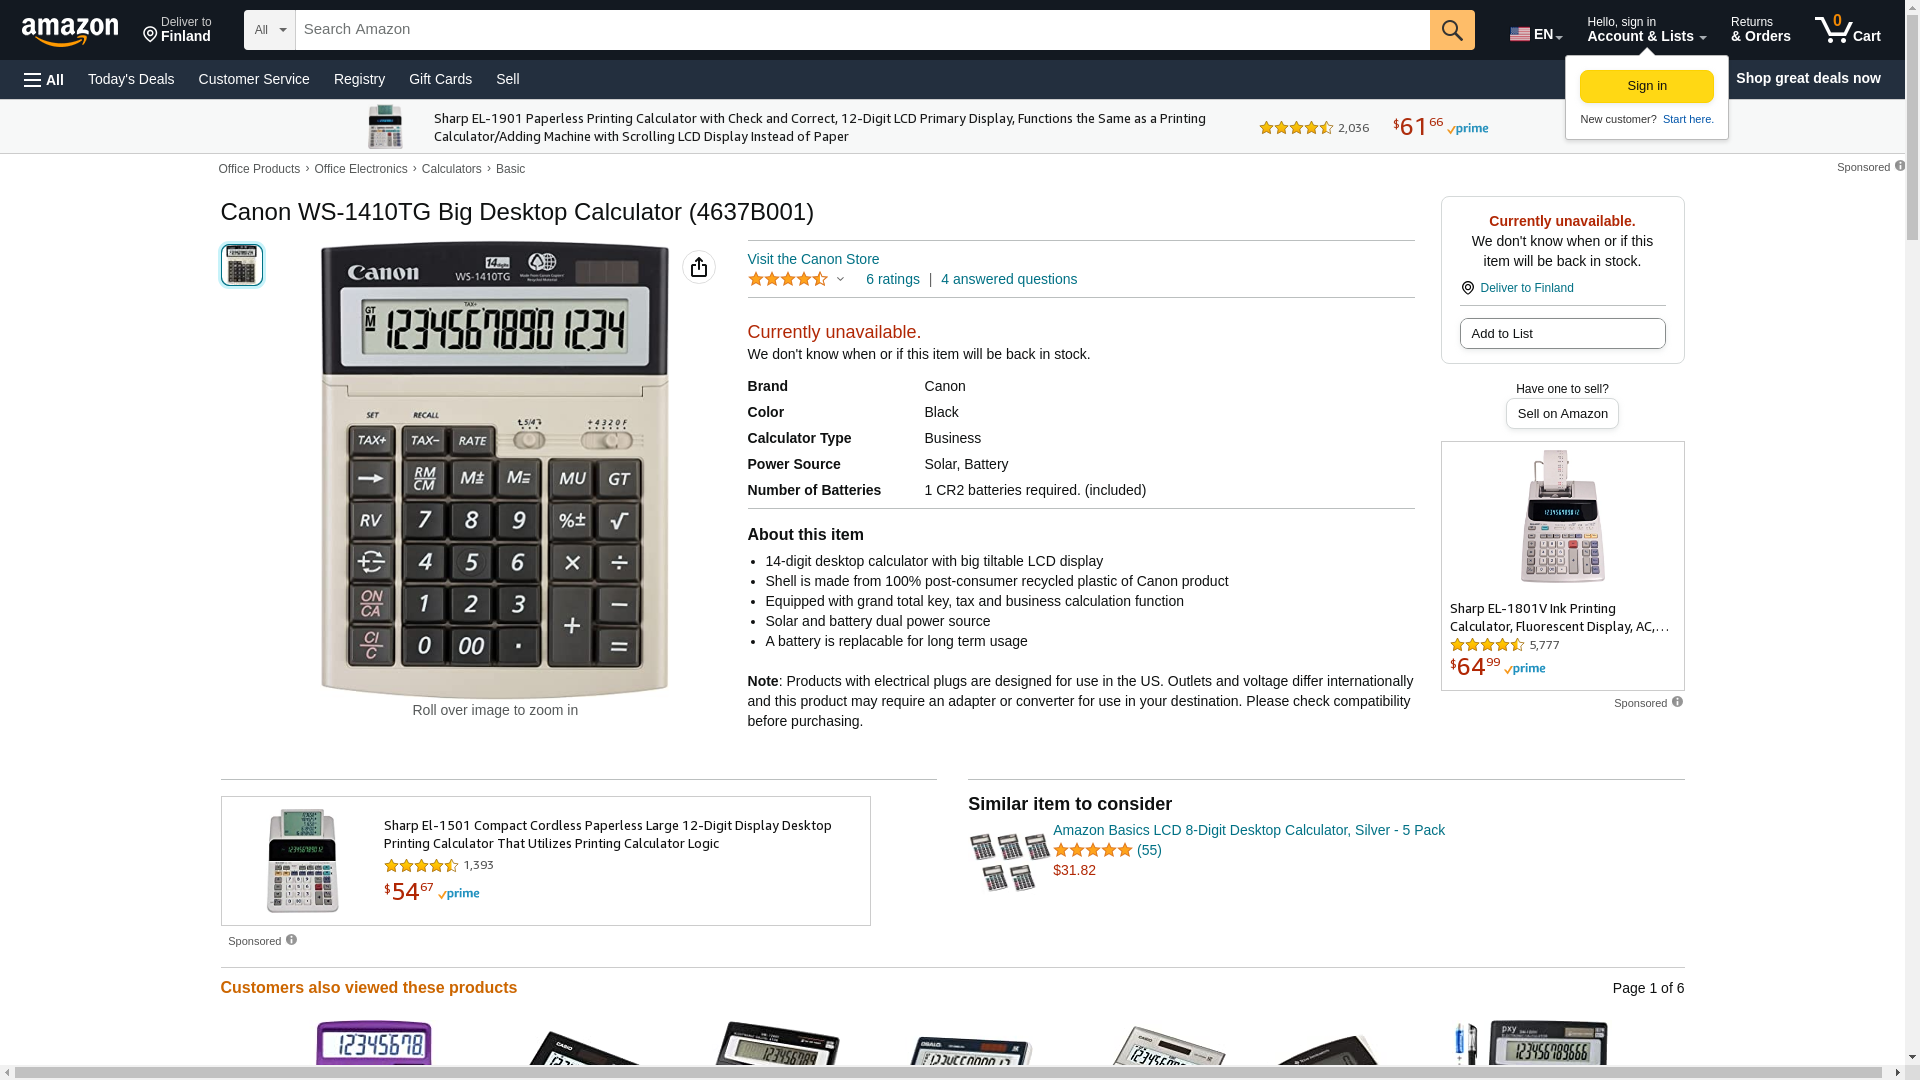Click into the Search Amazon field
This screenshot has height=1080, width=1920.
point(862,30)
